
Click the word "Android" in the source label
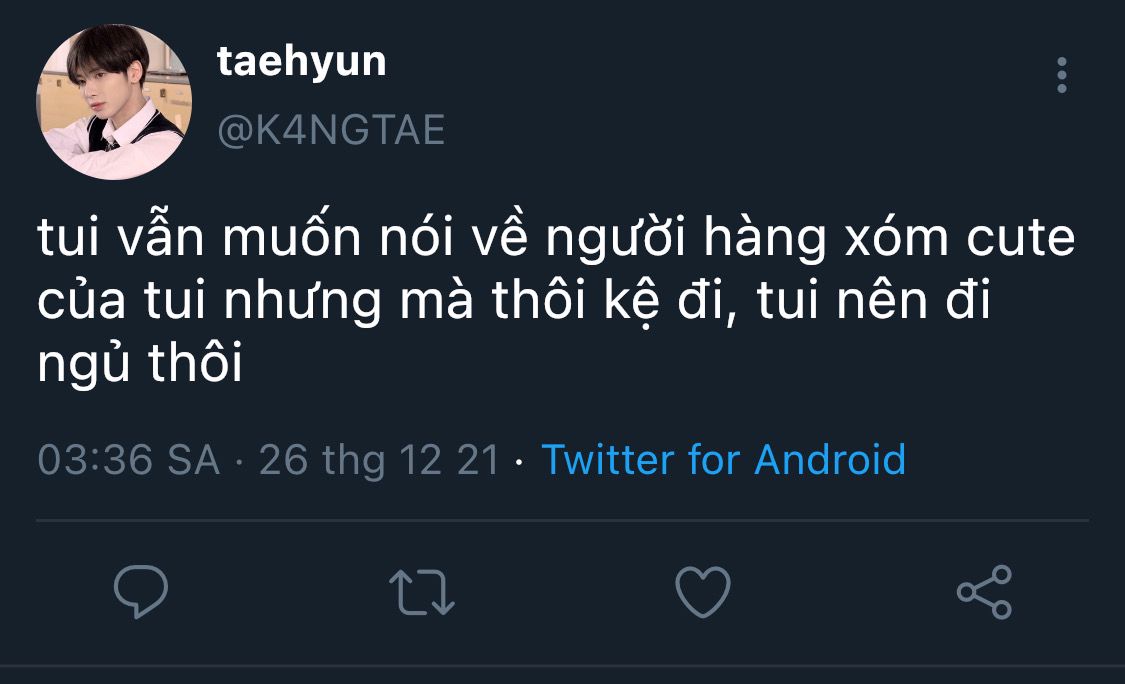(829, 460)
